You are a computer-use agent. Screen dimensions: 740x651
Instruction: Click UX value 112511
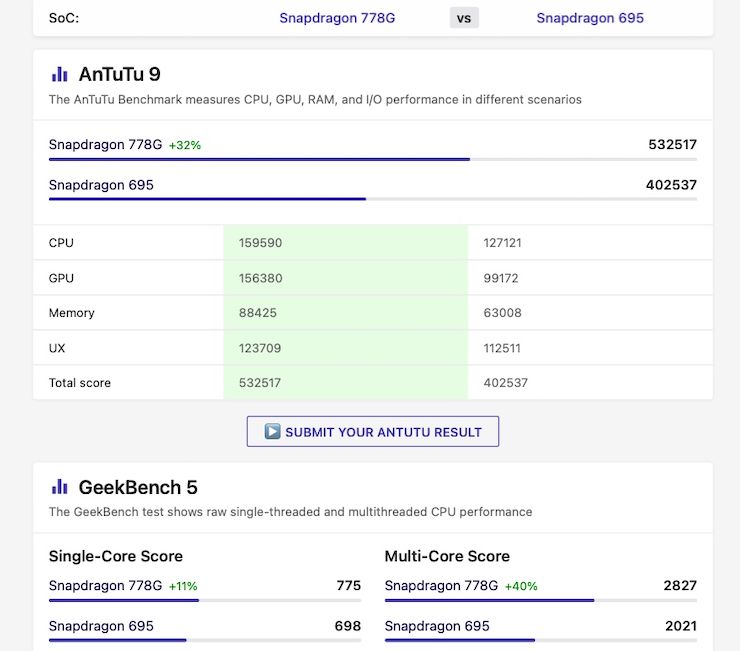tap(502, 348)
